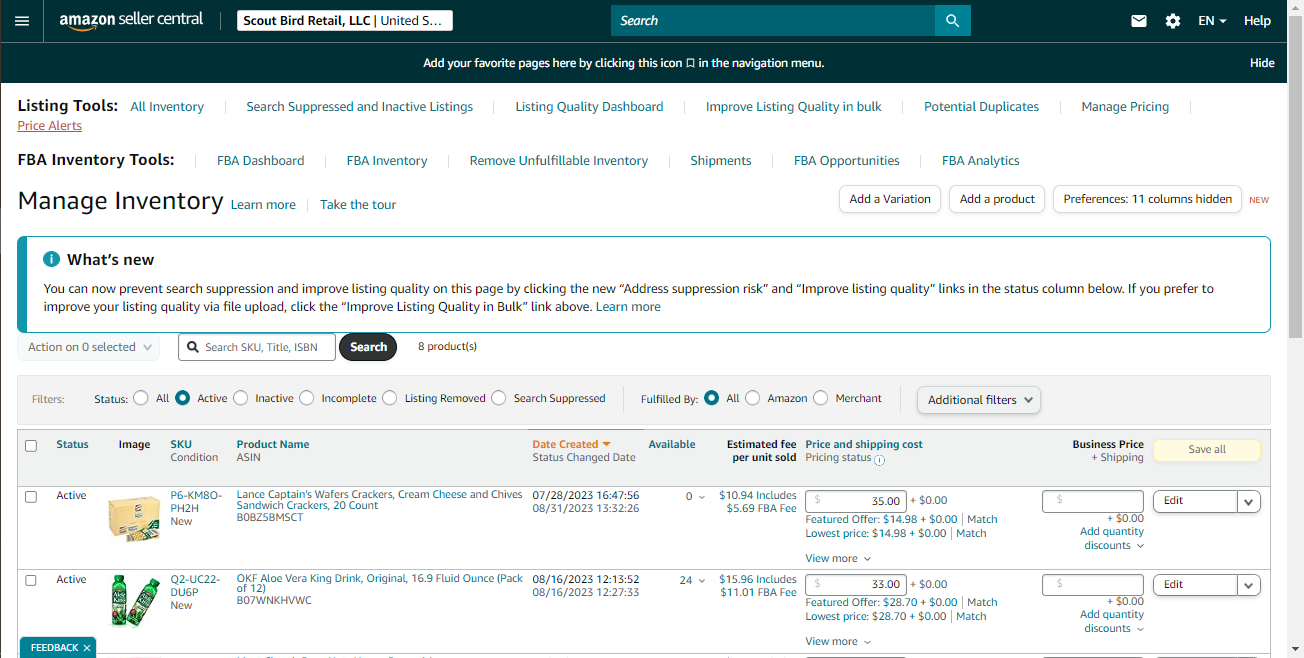
Task: Open Listing Quality Dashboard
Action: 589,107
